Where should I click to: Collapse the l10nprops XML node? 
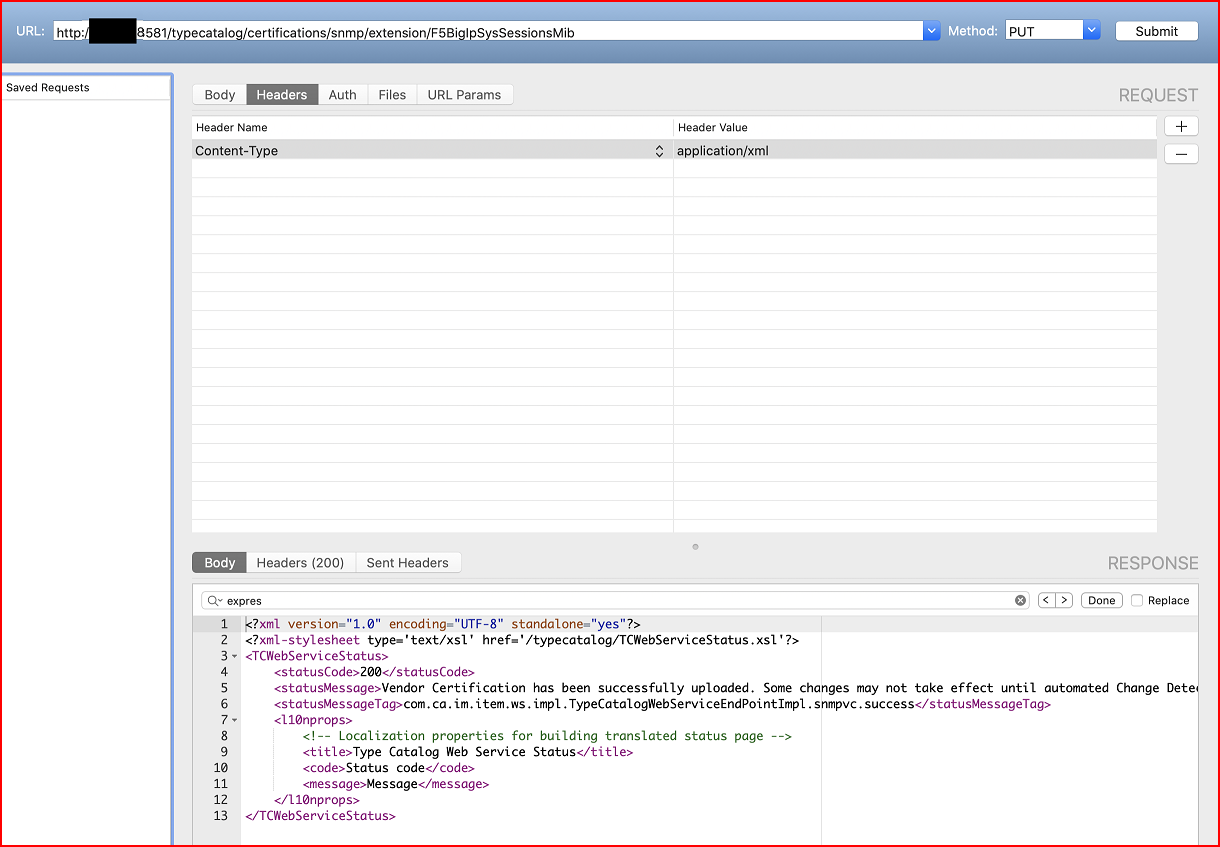click(x=234, y=720)
